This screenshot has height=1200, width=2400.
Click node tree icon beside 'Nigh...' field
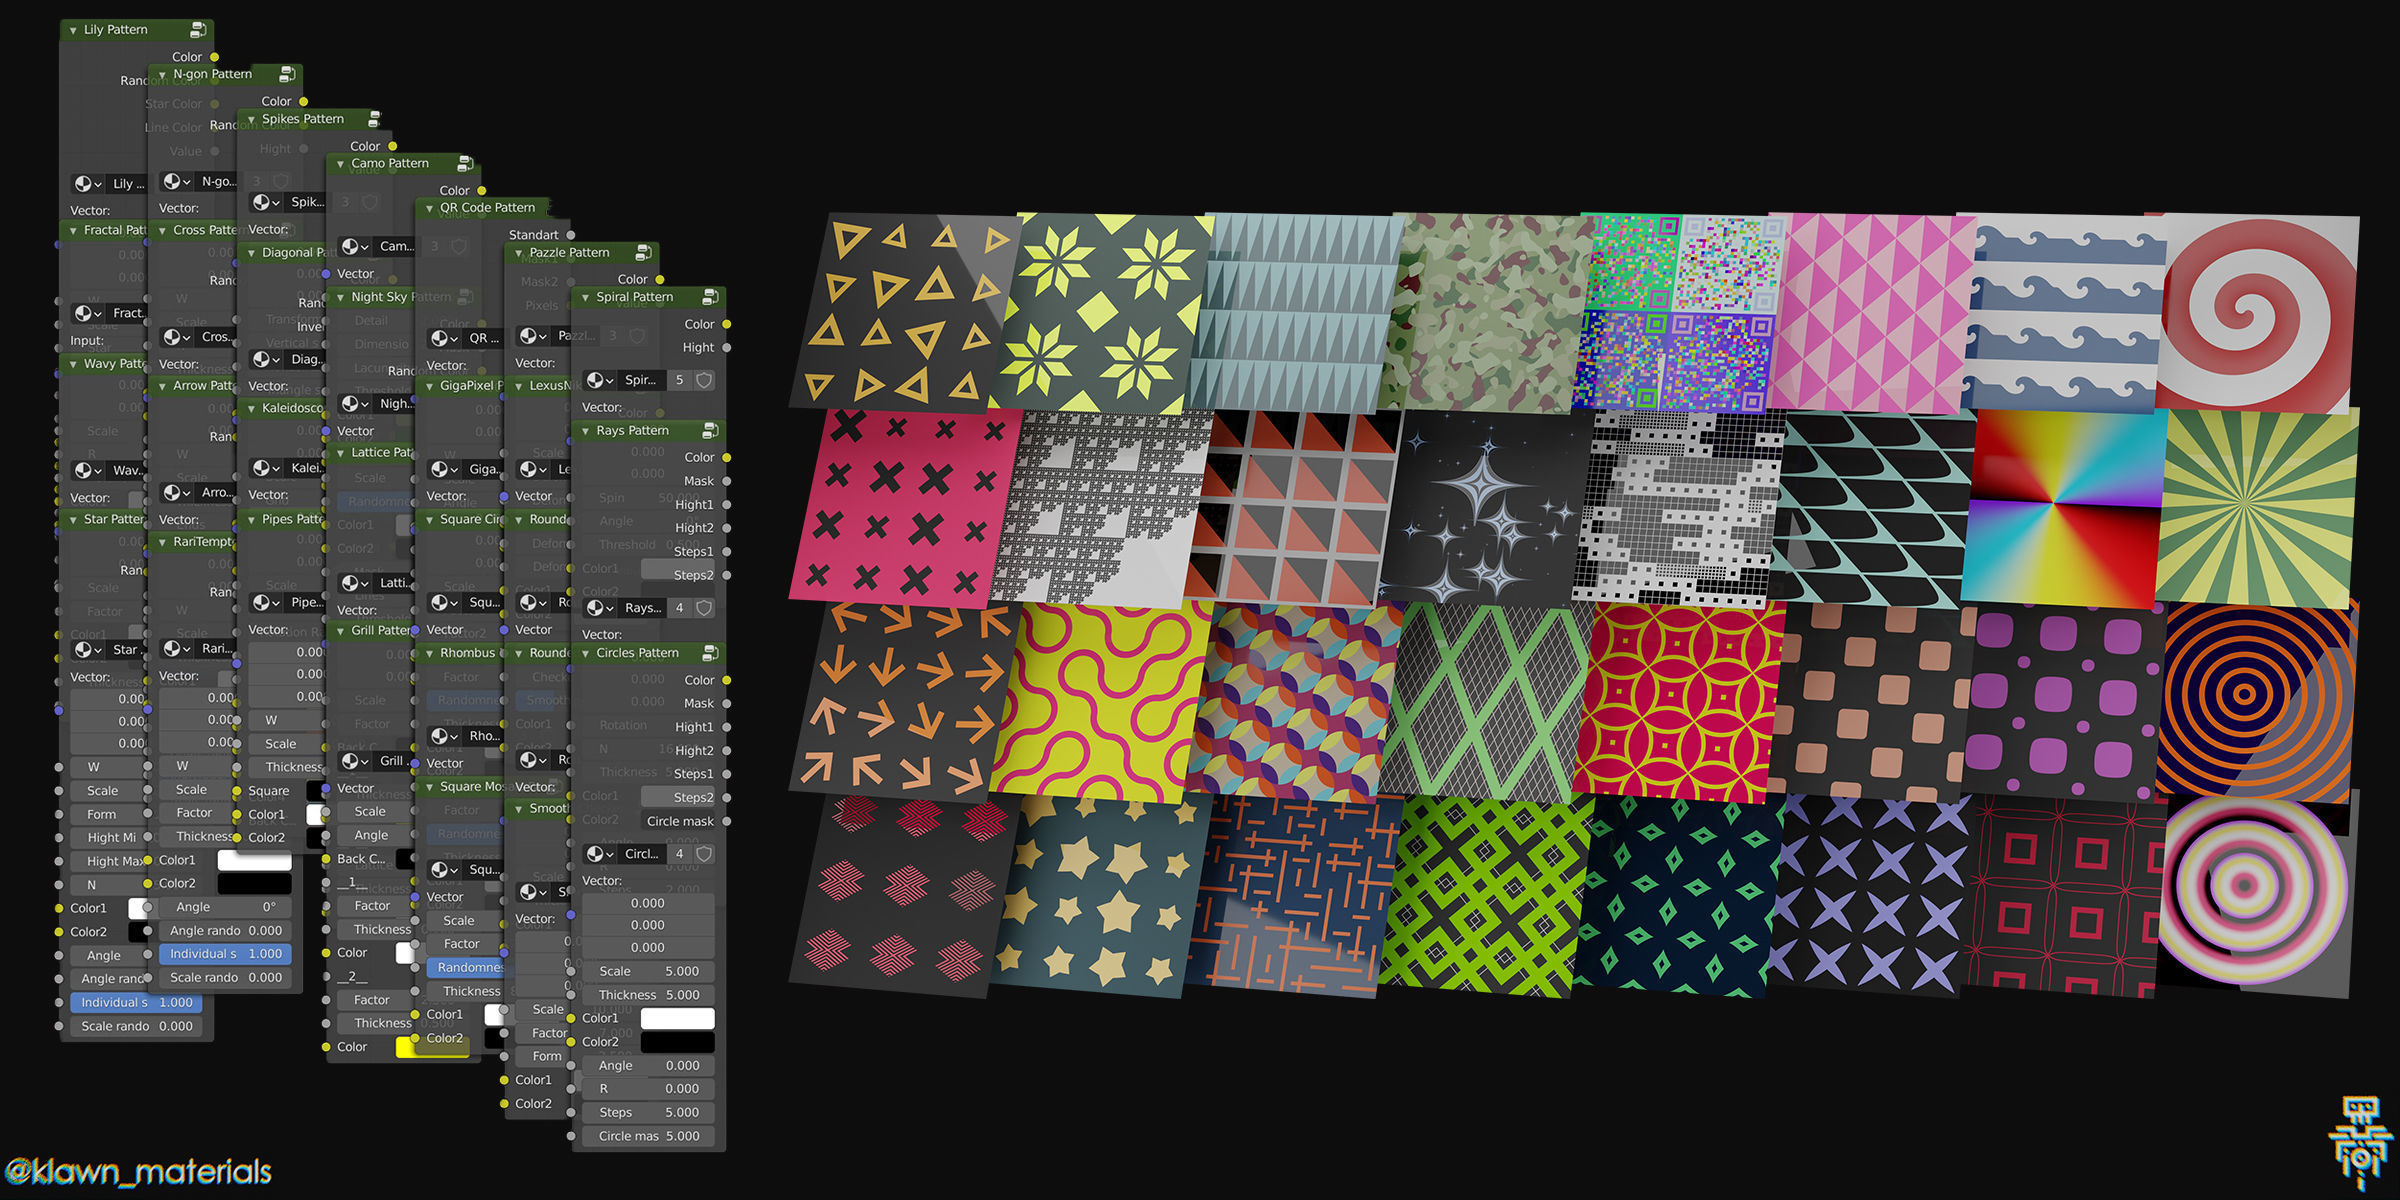[354, 404]
